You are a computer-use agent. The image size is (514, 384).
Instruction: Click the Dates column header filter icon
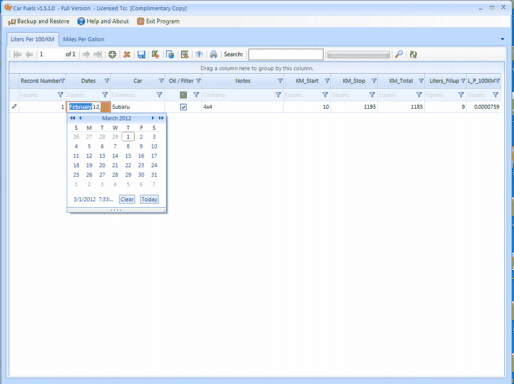(x=107, y=81)
